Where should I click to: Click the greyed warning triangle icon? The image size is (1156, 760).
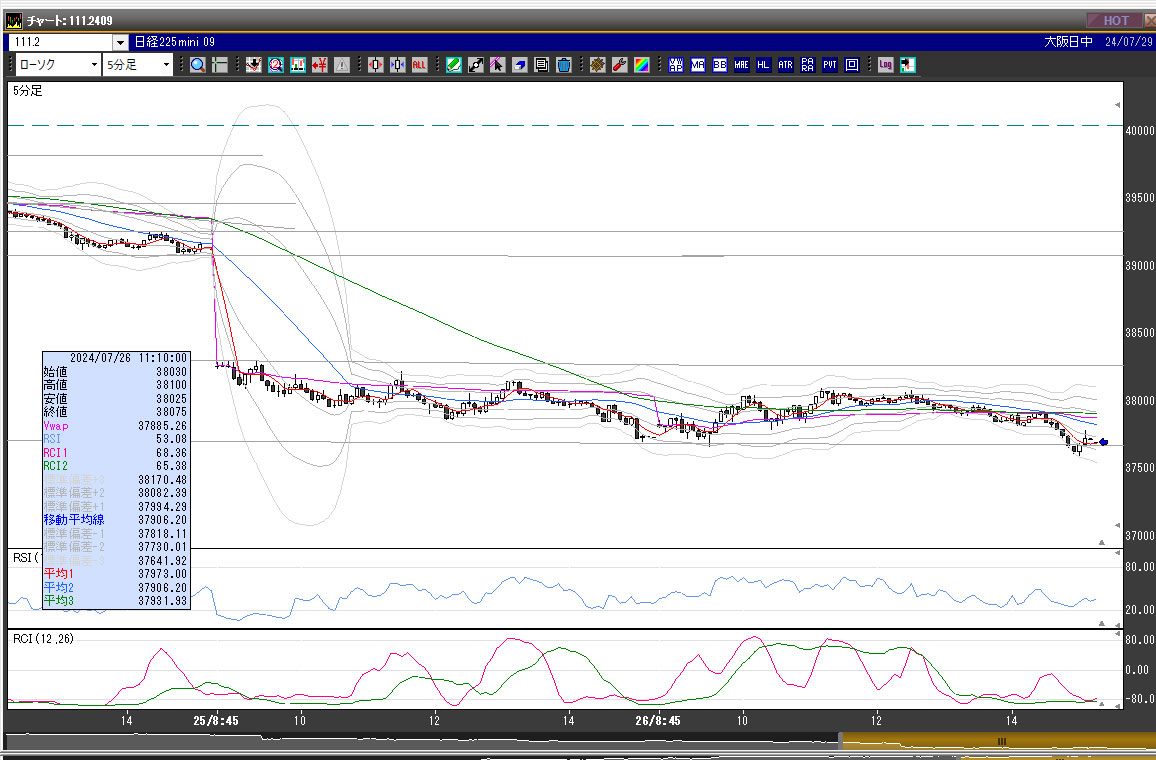tap(342, 65)
